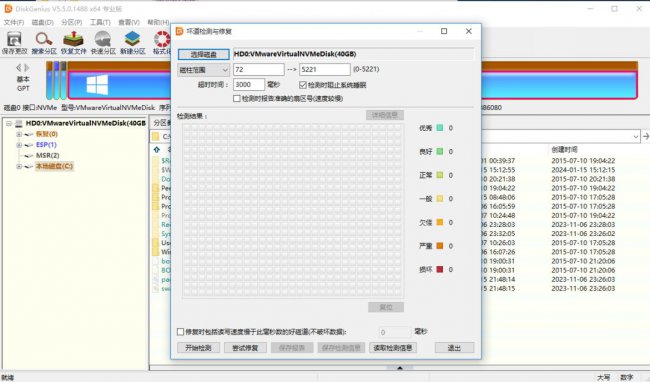
Task: Click the 开始检测 button
Action: click(x=198, y=348)
